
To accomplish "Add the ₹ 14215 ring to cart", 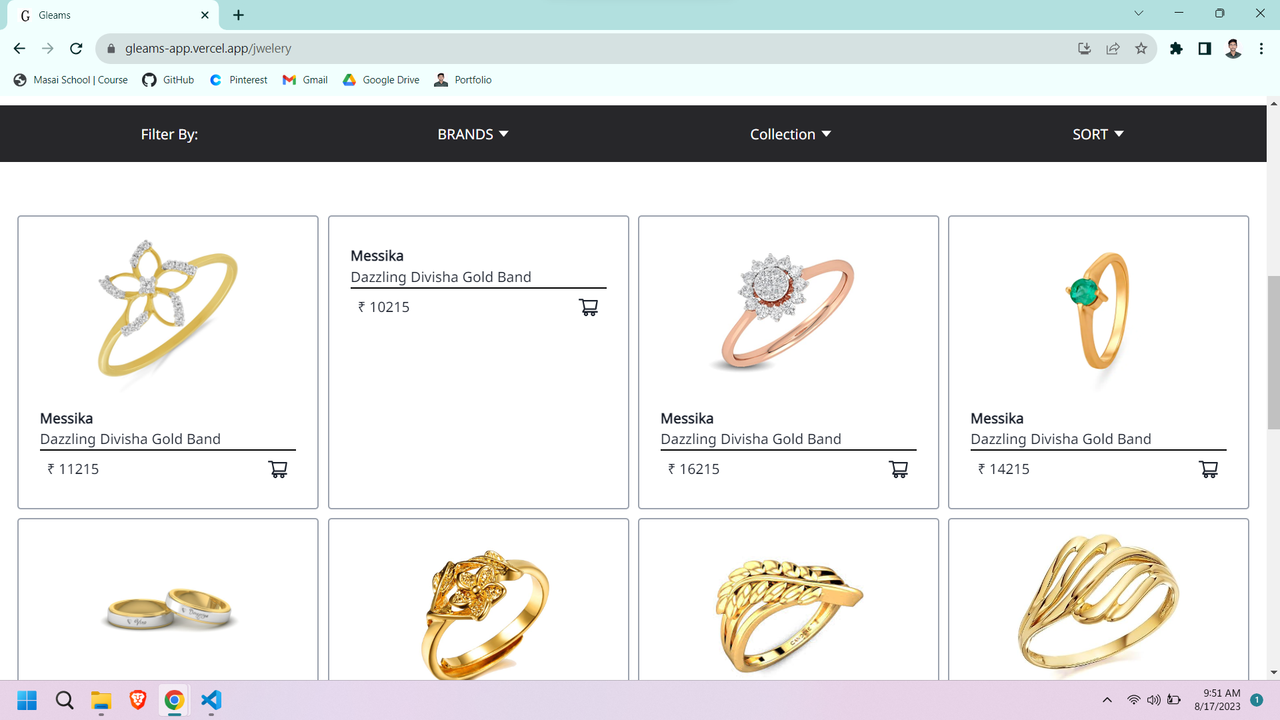I will pos(1209,468).
